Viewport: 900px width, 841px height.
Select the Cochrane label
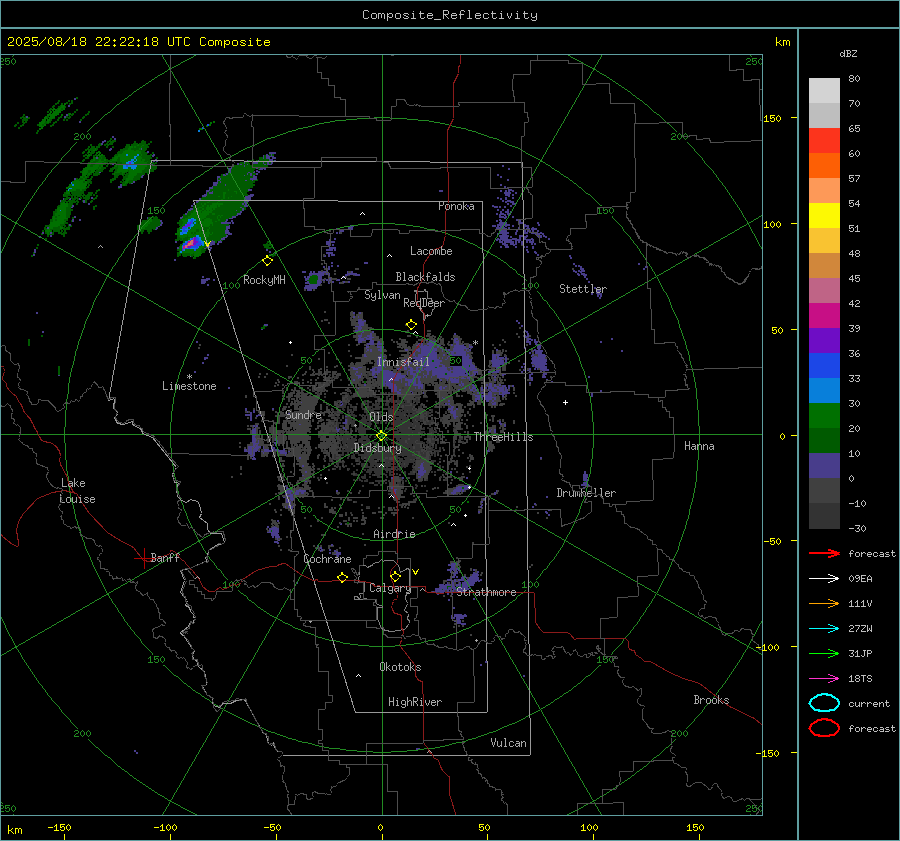point(327,559)
